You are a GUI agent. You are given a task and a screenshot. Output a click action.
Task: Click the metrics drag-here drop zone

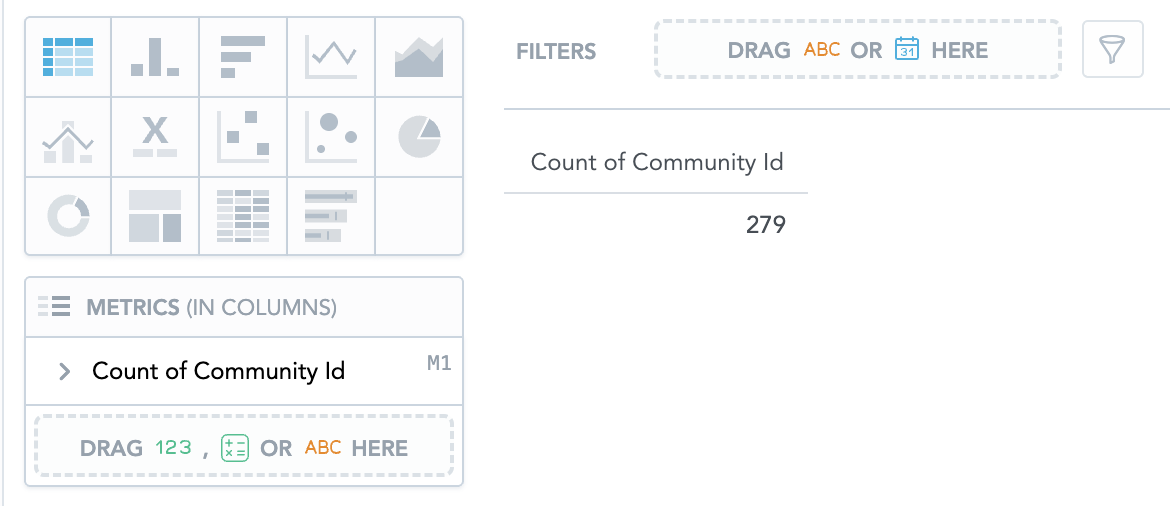pyautogui.click(x=244, y=447)
